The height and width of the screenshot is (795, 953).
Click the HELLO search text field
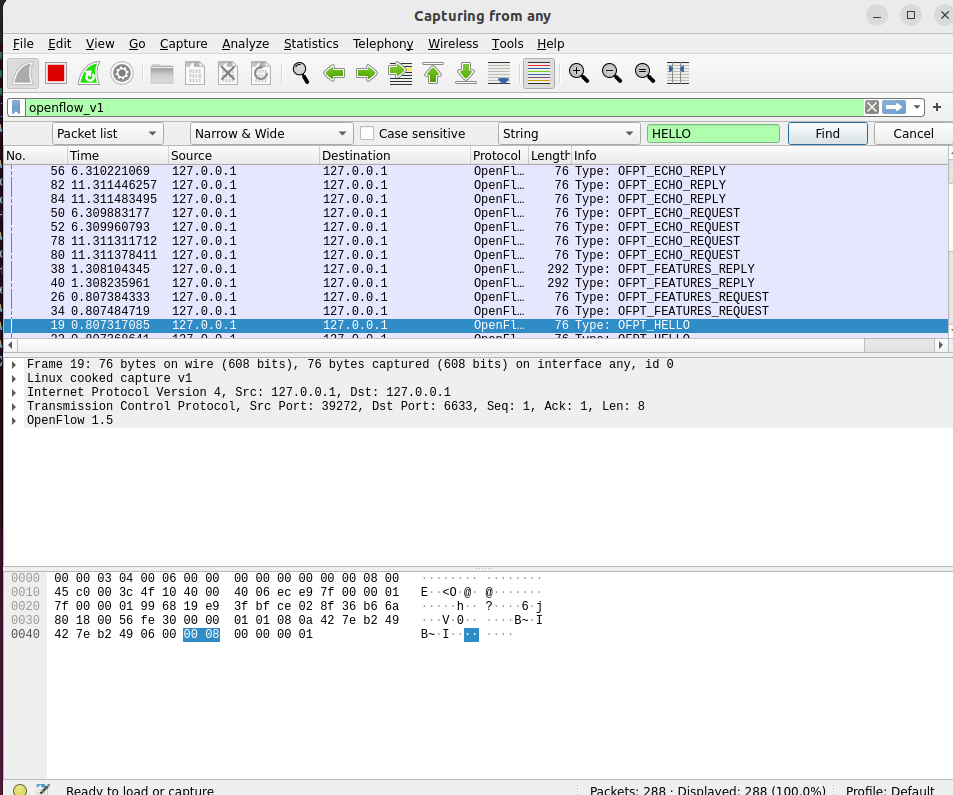pos(713,134)
